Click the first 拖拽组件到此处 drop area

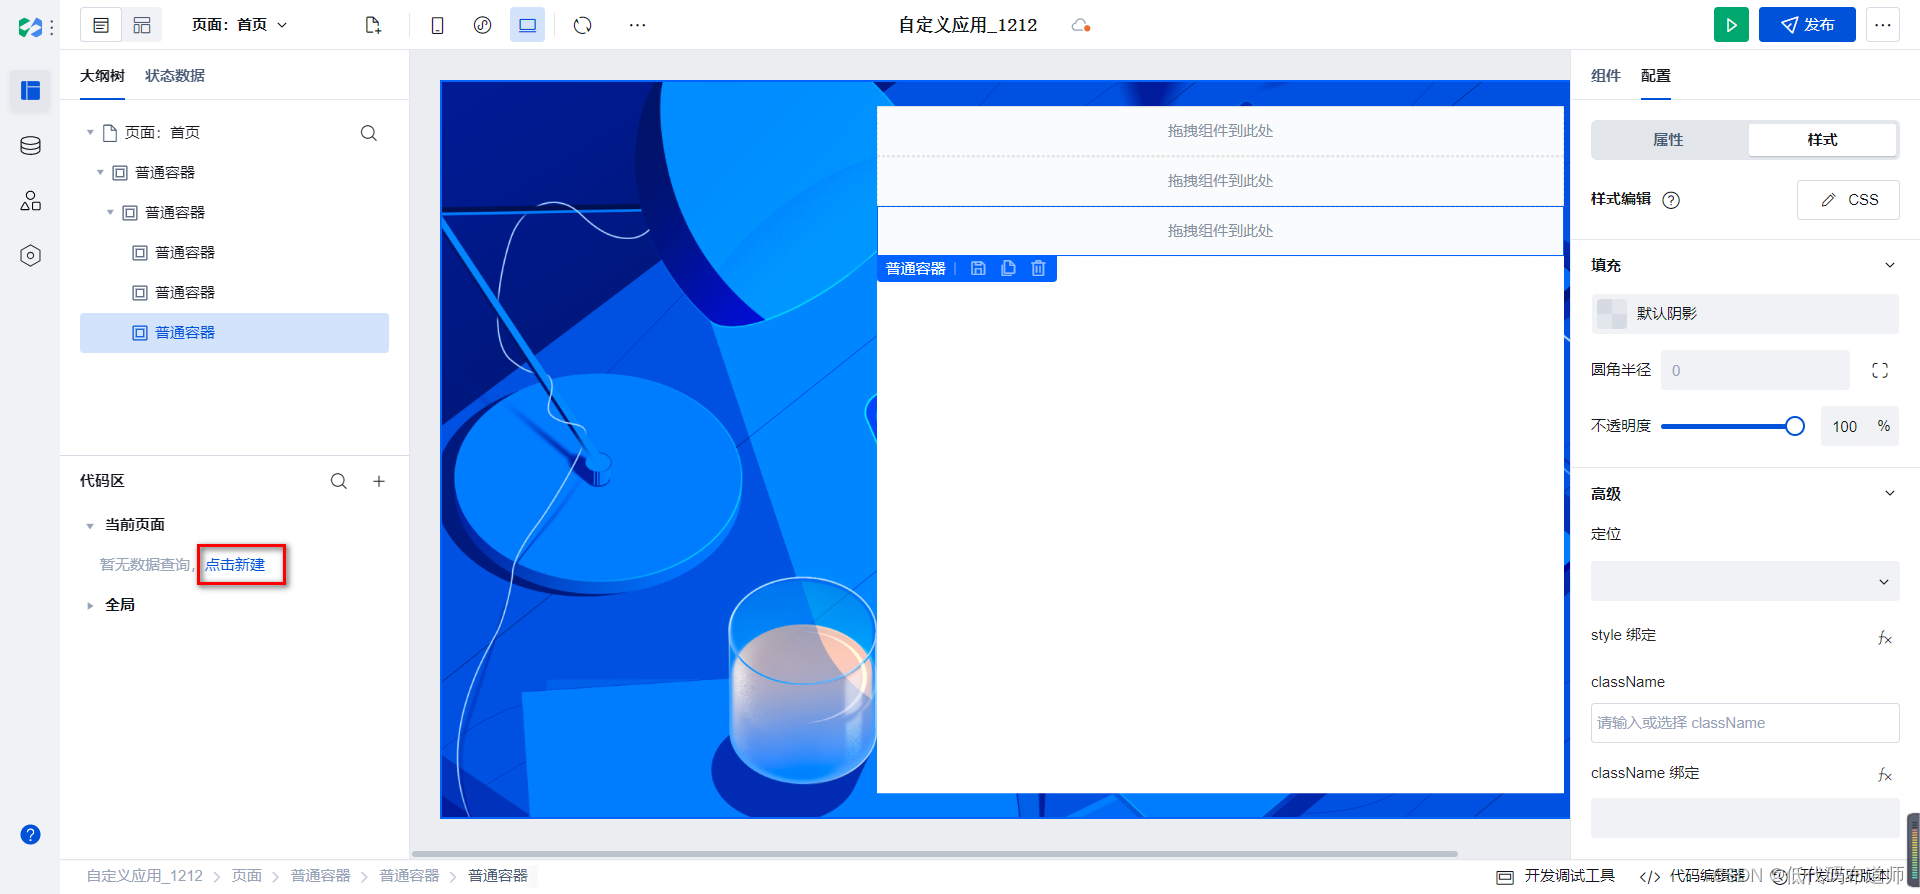click(x=1220, y=131)
